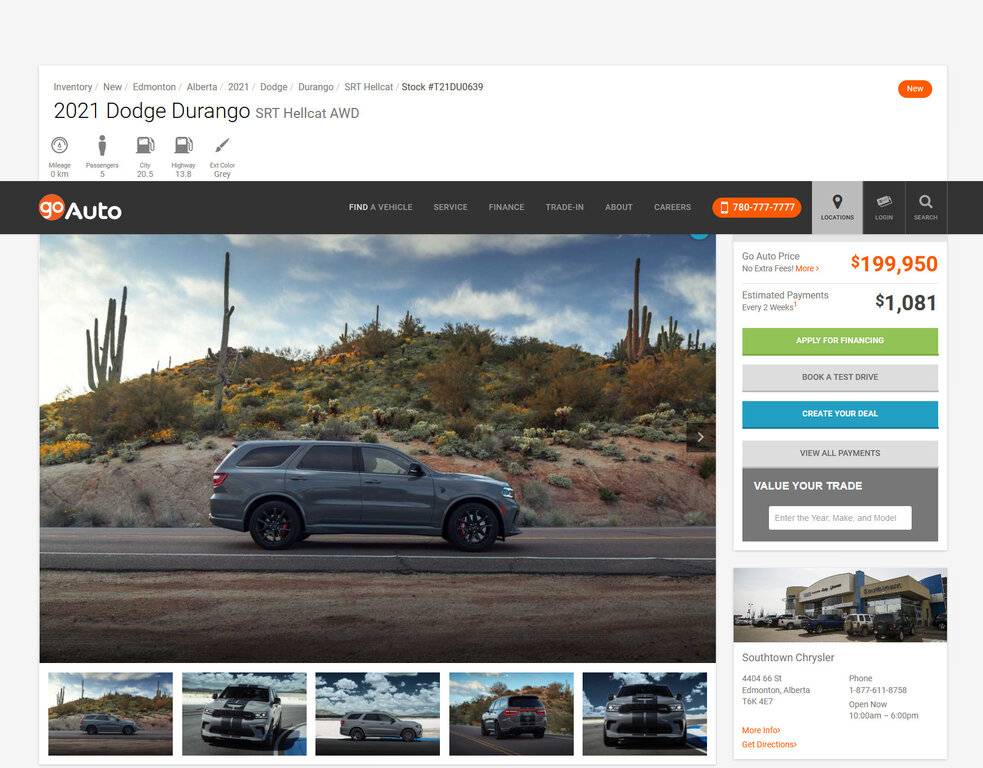Select the Locations map pin icon
Screen dimensions: 983x768
pos(837,203)
